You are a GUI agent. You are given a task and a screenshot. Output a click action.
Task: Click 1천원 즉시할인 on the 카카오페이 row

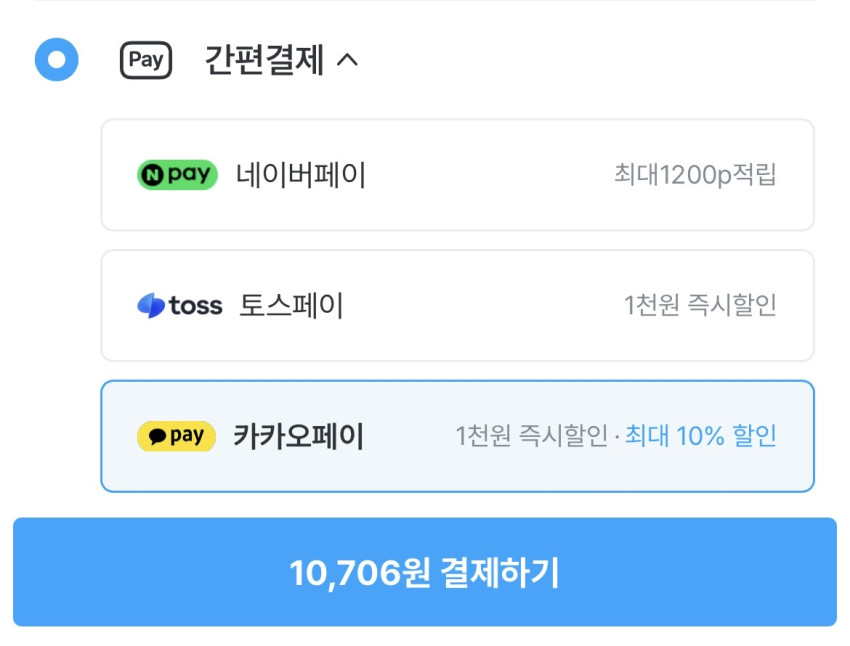click(531, 436)
